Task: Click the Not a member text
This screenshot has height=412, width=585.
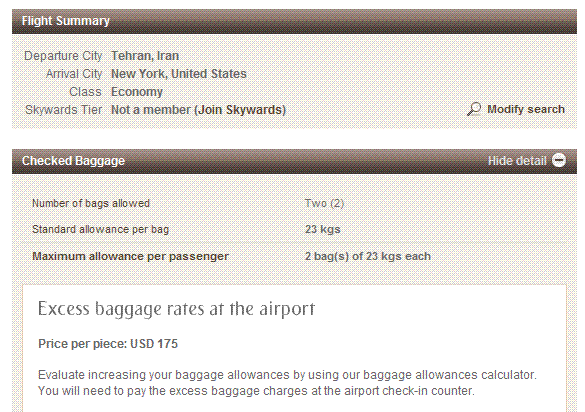Action: tap(151, 110)
